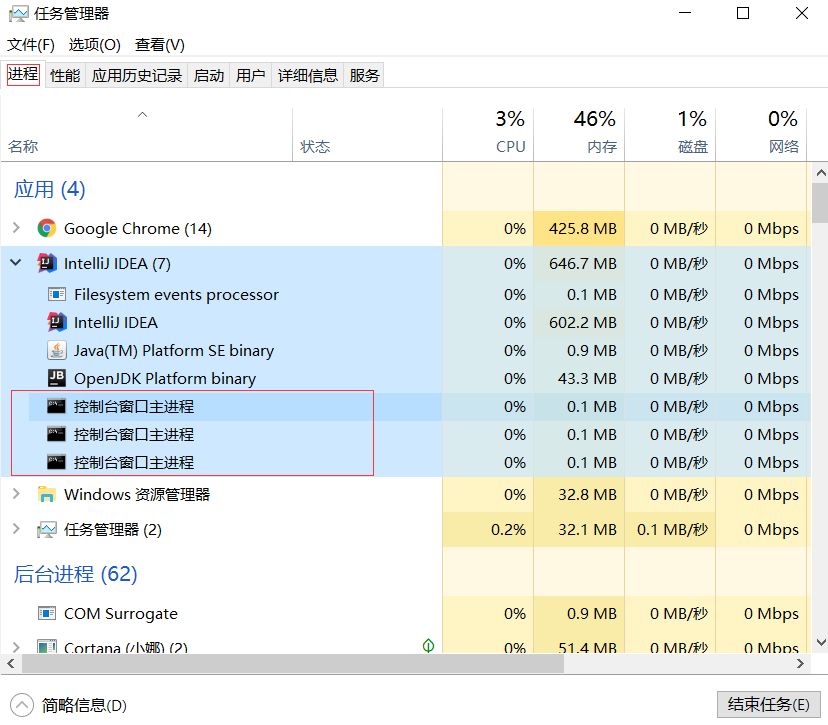Click the 0.1 MB/秒 disk value

tap(672, 530)
